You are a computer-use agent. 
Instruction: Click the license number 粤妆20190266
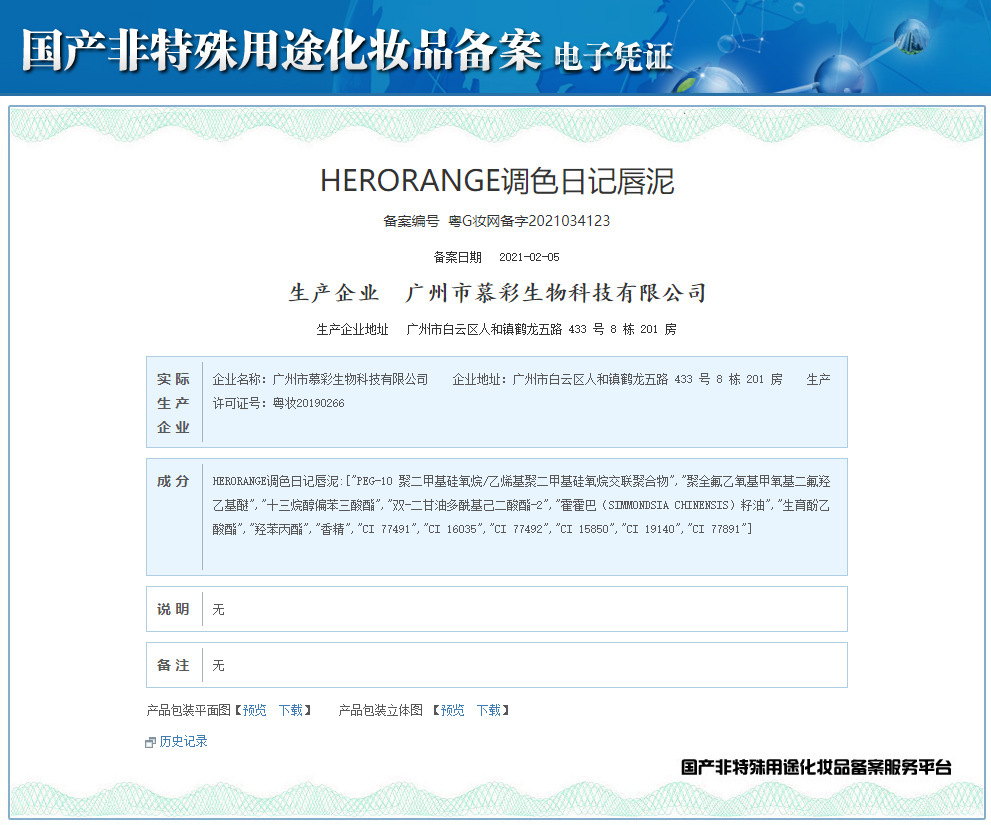tap(308, 403)
